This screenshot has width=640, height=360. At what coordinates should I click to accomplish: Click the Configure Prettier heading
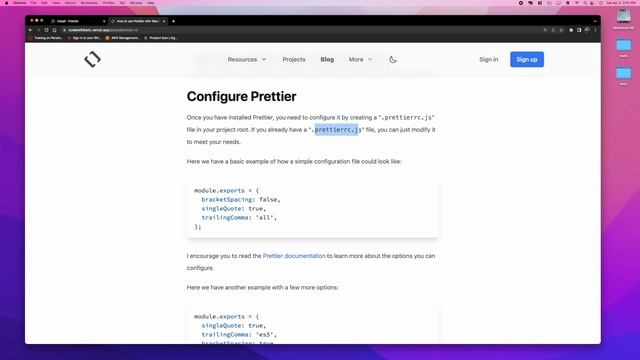[x=242, y=97]
